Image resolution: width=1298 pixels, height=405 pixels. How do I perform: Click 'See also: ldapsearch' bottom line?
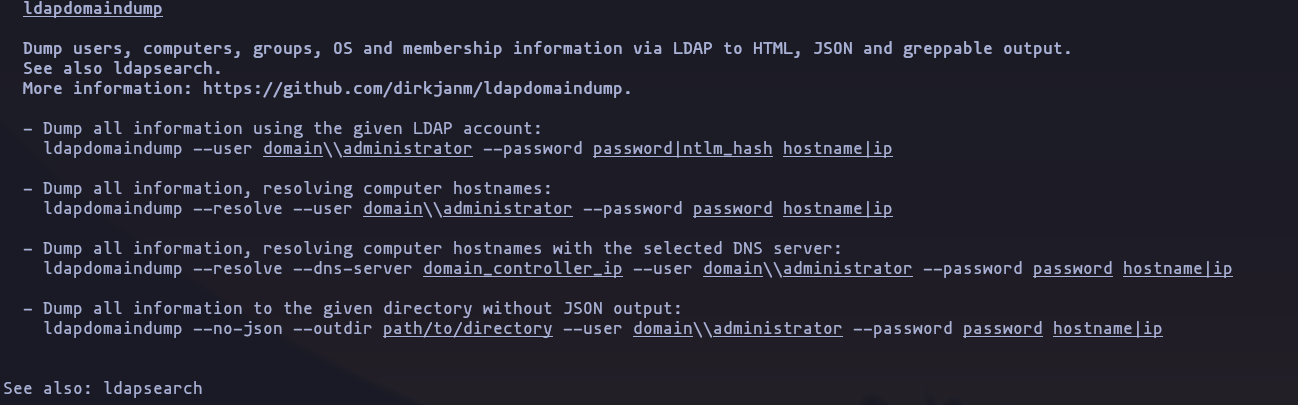click(102, 388)
